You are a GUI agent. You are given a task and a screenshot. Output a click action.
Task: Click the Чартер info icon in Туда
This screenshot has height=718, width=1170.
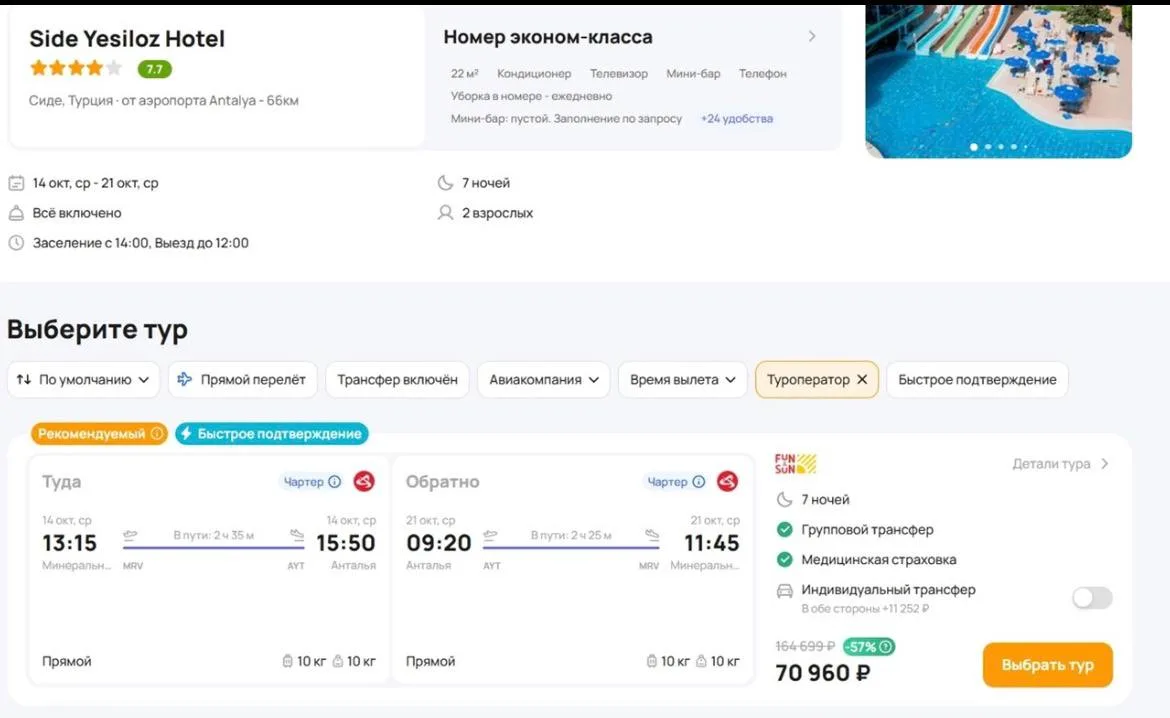pos(334,481)
